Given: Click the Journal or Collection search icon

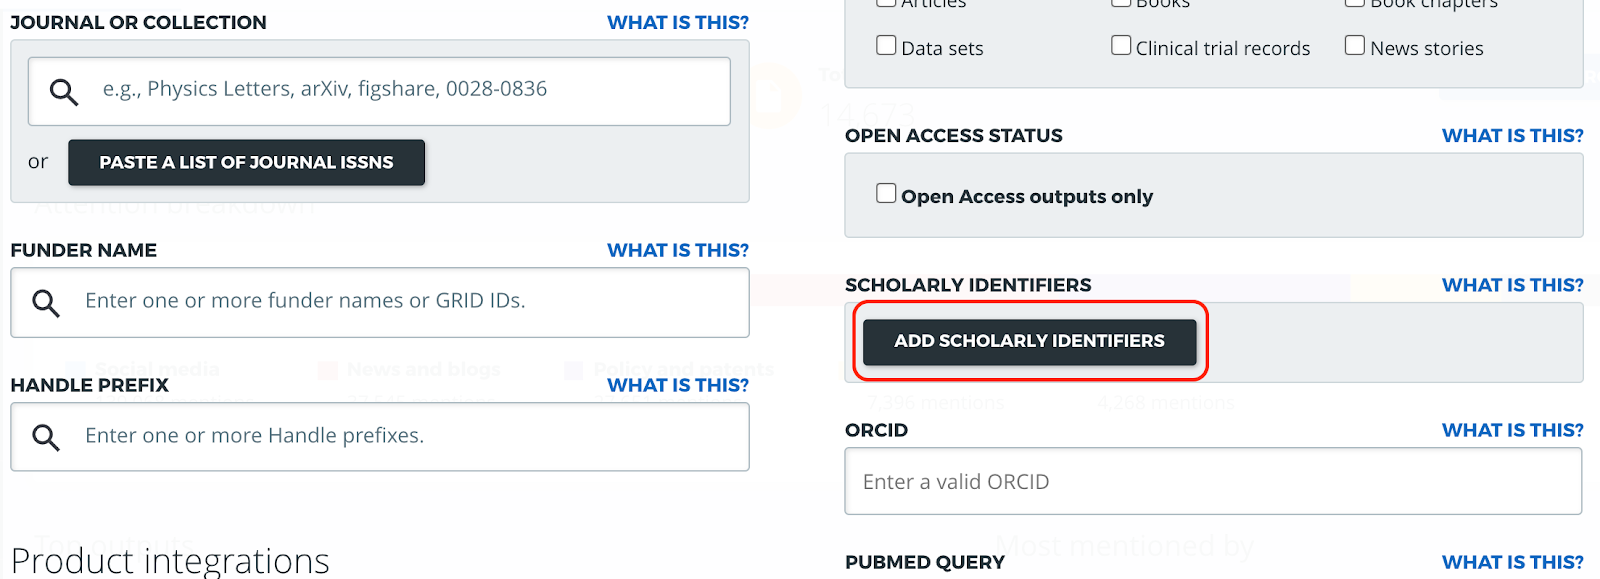Looking at the screenshot, I should point(64,92).
